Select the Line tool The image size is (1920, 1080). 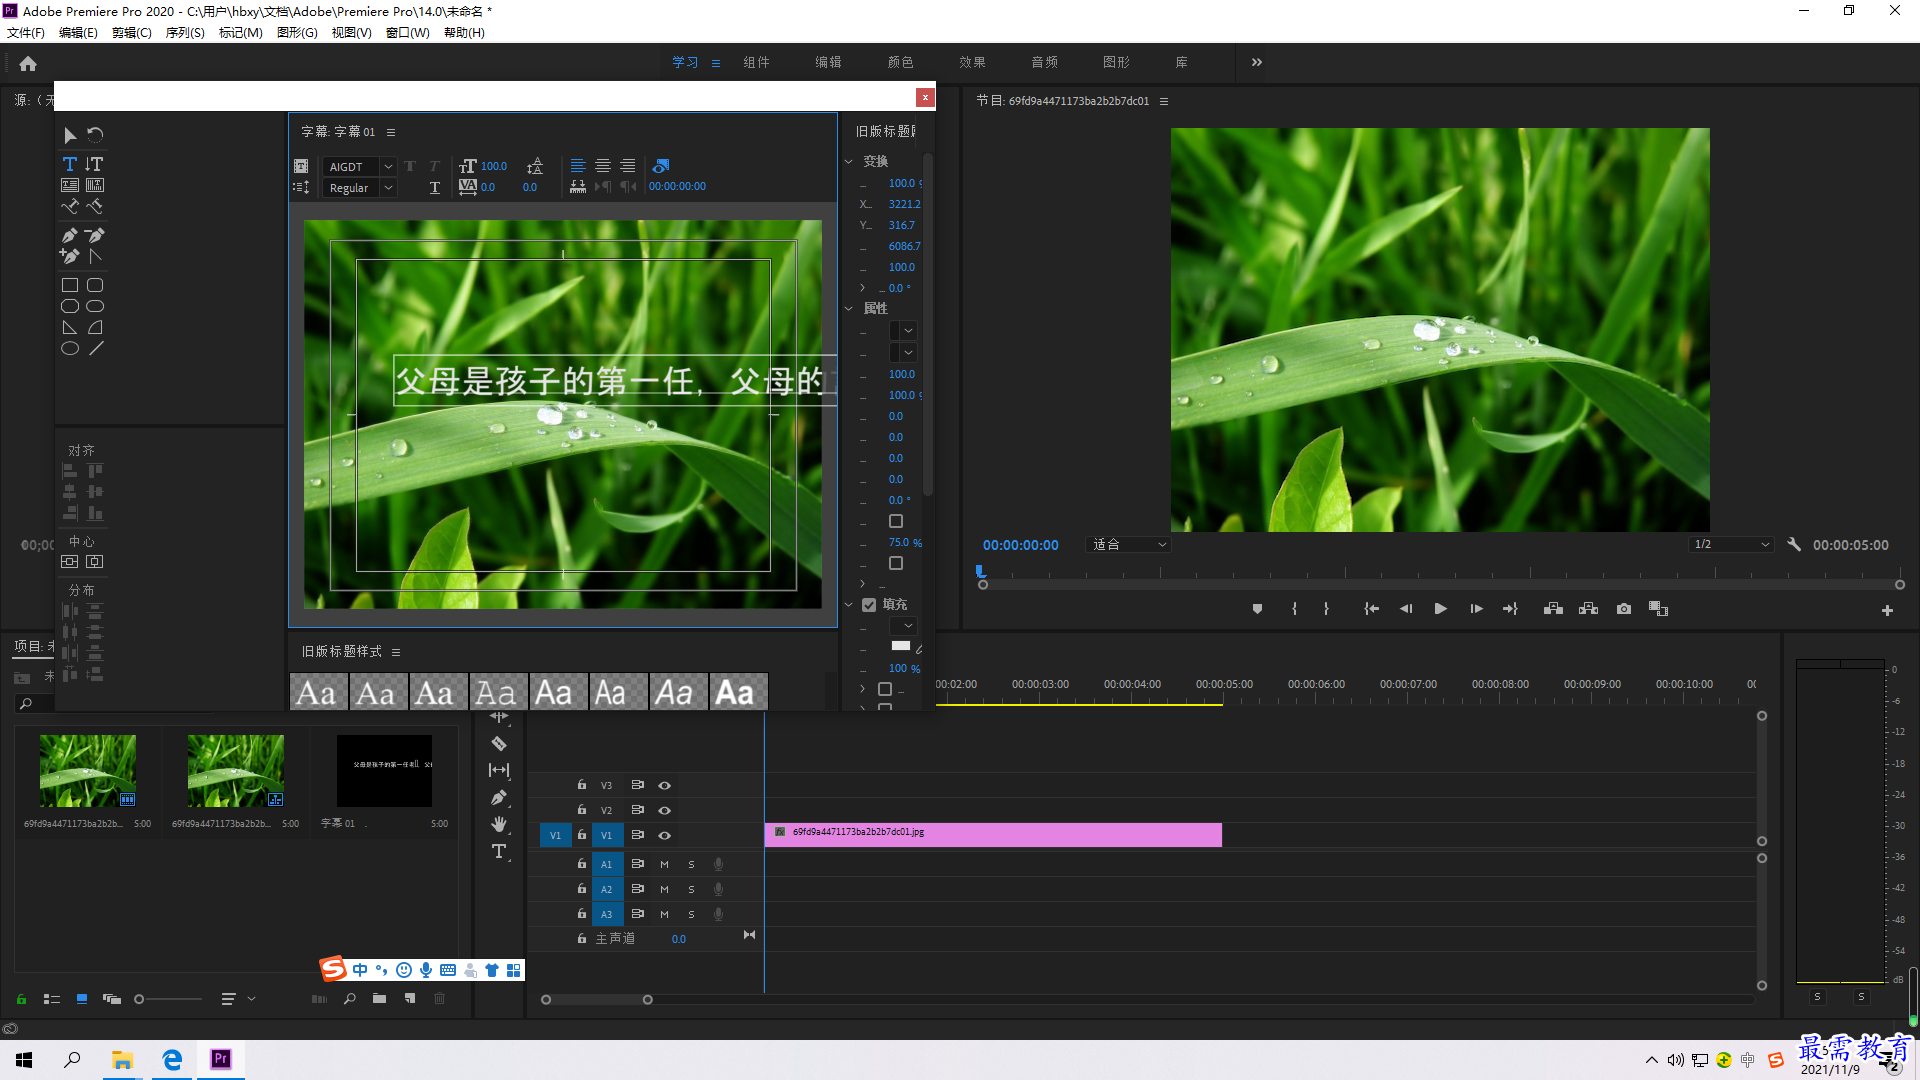click(x=95, y=349)
